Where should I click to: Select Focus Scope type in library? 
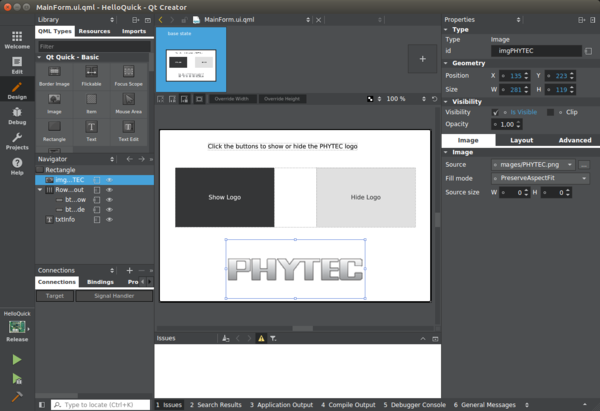128,76
